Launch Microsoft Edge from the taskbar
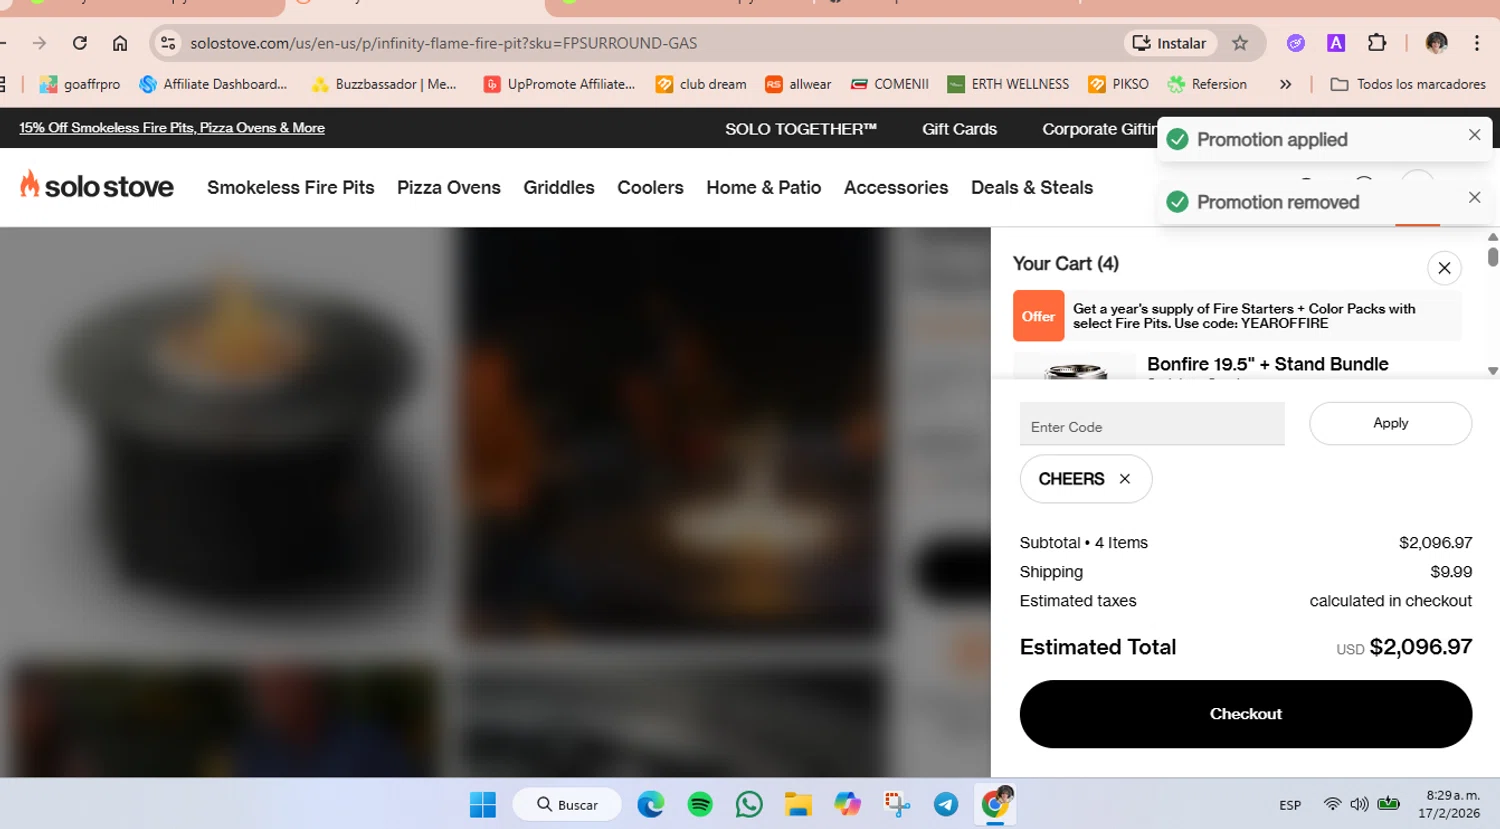The height and width of the screenshot is (829, 1500). (651, 804)
